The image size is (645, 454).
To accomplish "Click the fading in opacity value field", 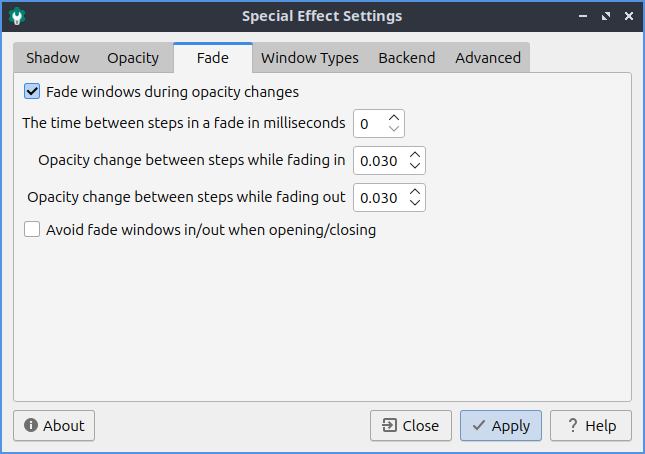I will pos(379,161).
